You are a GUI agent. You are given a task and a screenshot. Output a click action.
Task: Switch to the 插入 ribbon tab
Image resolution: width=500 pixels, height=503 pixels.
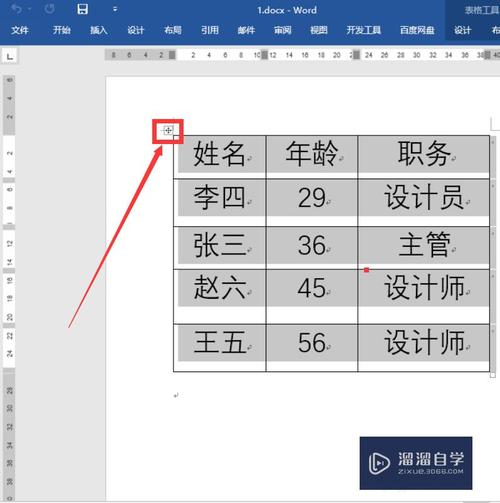99,30
